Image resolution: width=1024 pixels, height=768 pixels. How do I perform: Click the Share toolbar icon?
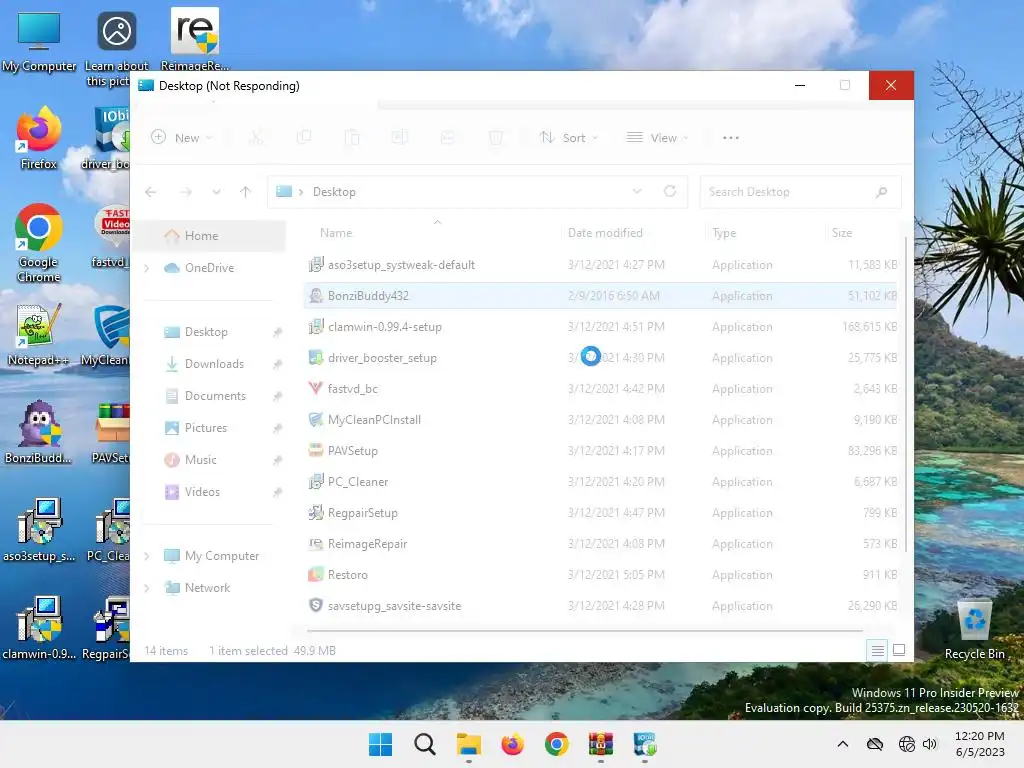(448, 138)
